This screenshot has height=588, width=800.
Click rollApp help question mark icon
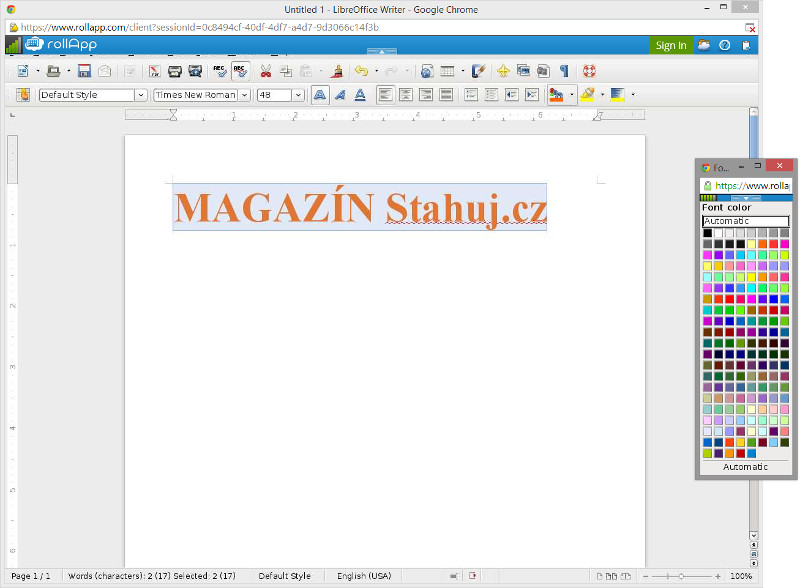tap(724, 45)
